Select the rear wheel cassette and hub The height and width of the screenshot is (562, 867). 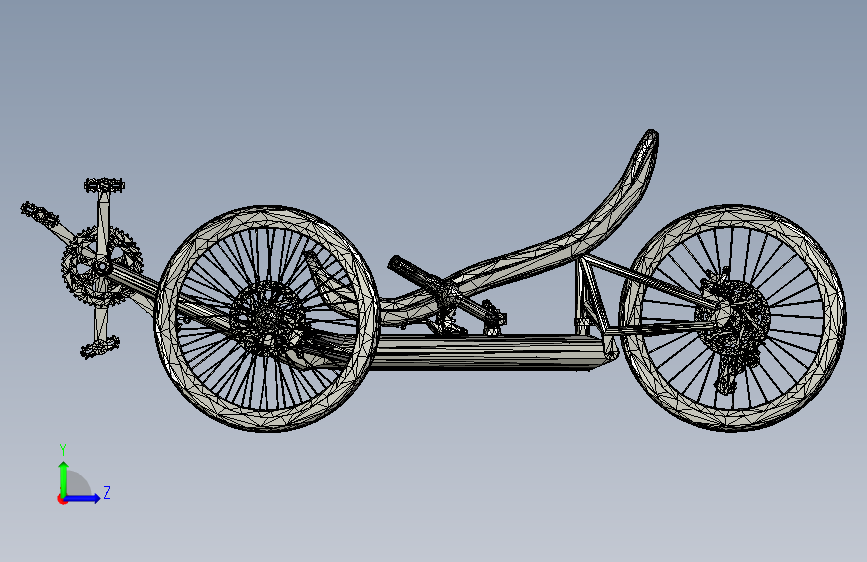click(x=731, y=319)
